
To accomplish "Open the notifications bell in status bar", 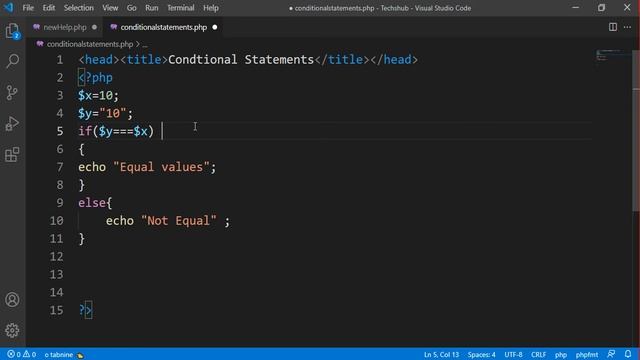I will (x=628, y=354).
